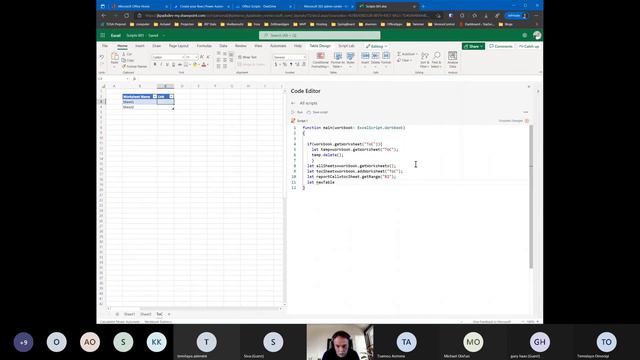Switch to the Script Lab tab
640x360 pixels.
click(346, 46)
